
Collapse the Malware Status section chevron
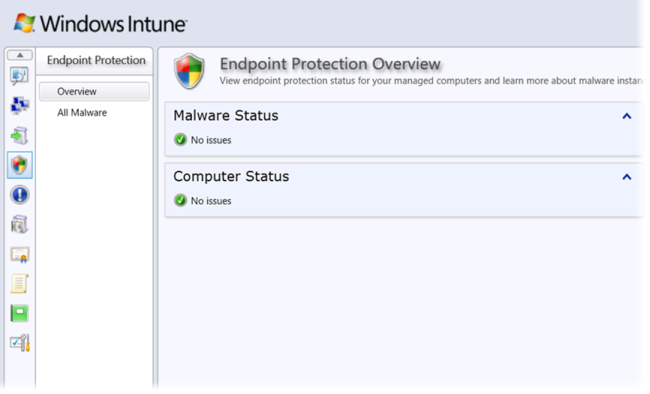627,116
